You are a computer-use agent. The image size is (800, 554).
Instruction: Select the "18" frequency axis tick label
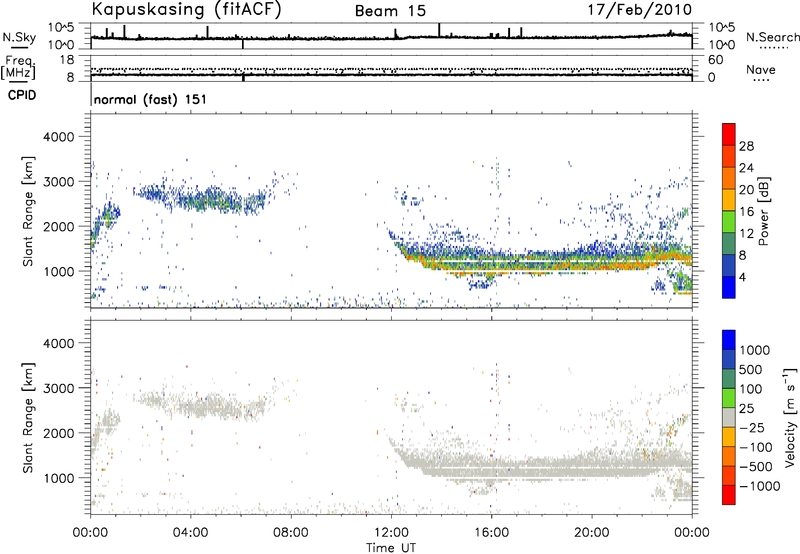[x=67, y=60]
